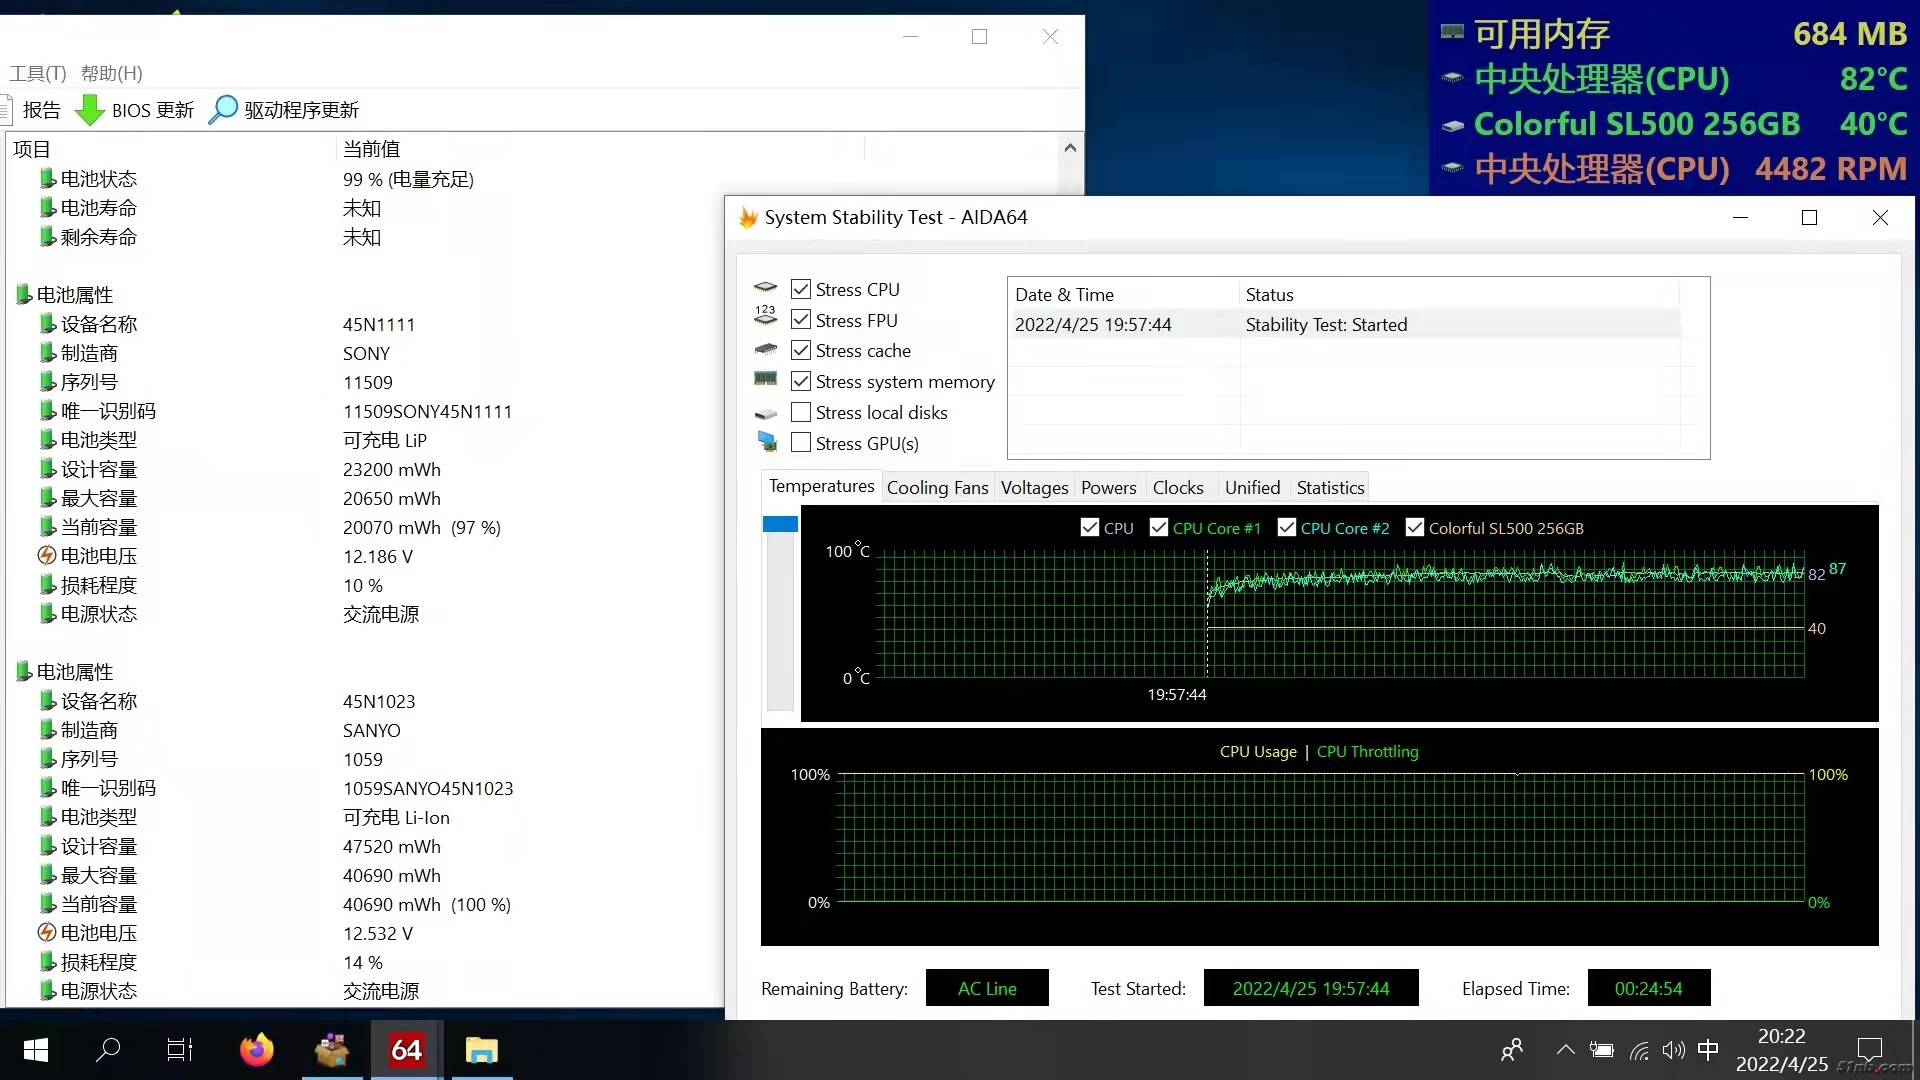This screenshot has width=1920, height=1080.
Task: Click the driver update magnifier icon
Action: pyautogui.click(x=222, y=110)
